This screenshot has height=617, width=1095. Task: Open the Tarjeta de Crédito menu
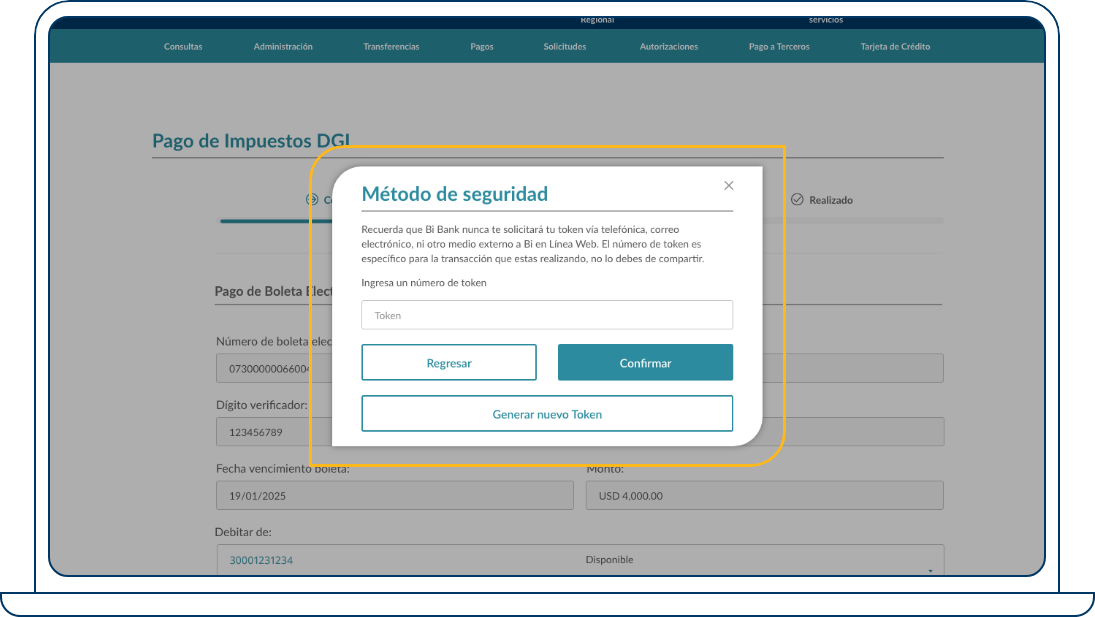point(895,46)
